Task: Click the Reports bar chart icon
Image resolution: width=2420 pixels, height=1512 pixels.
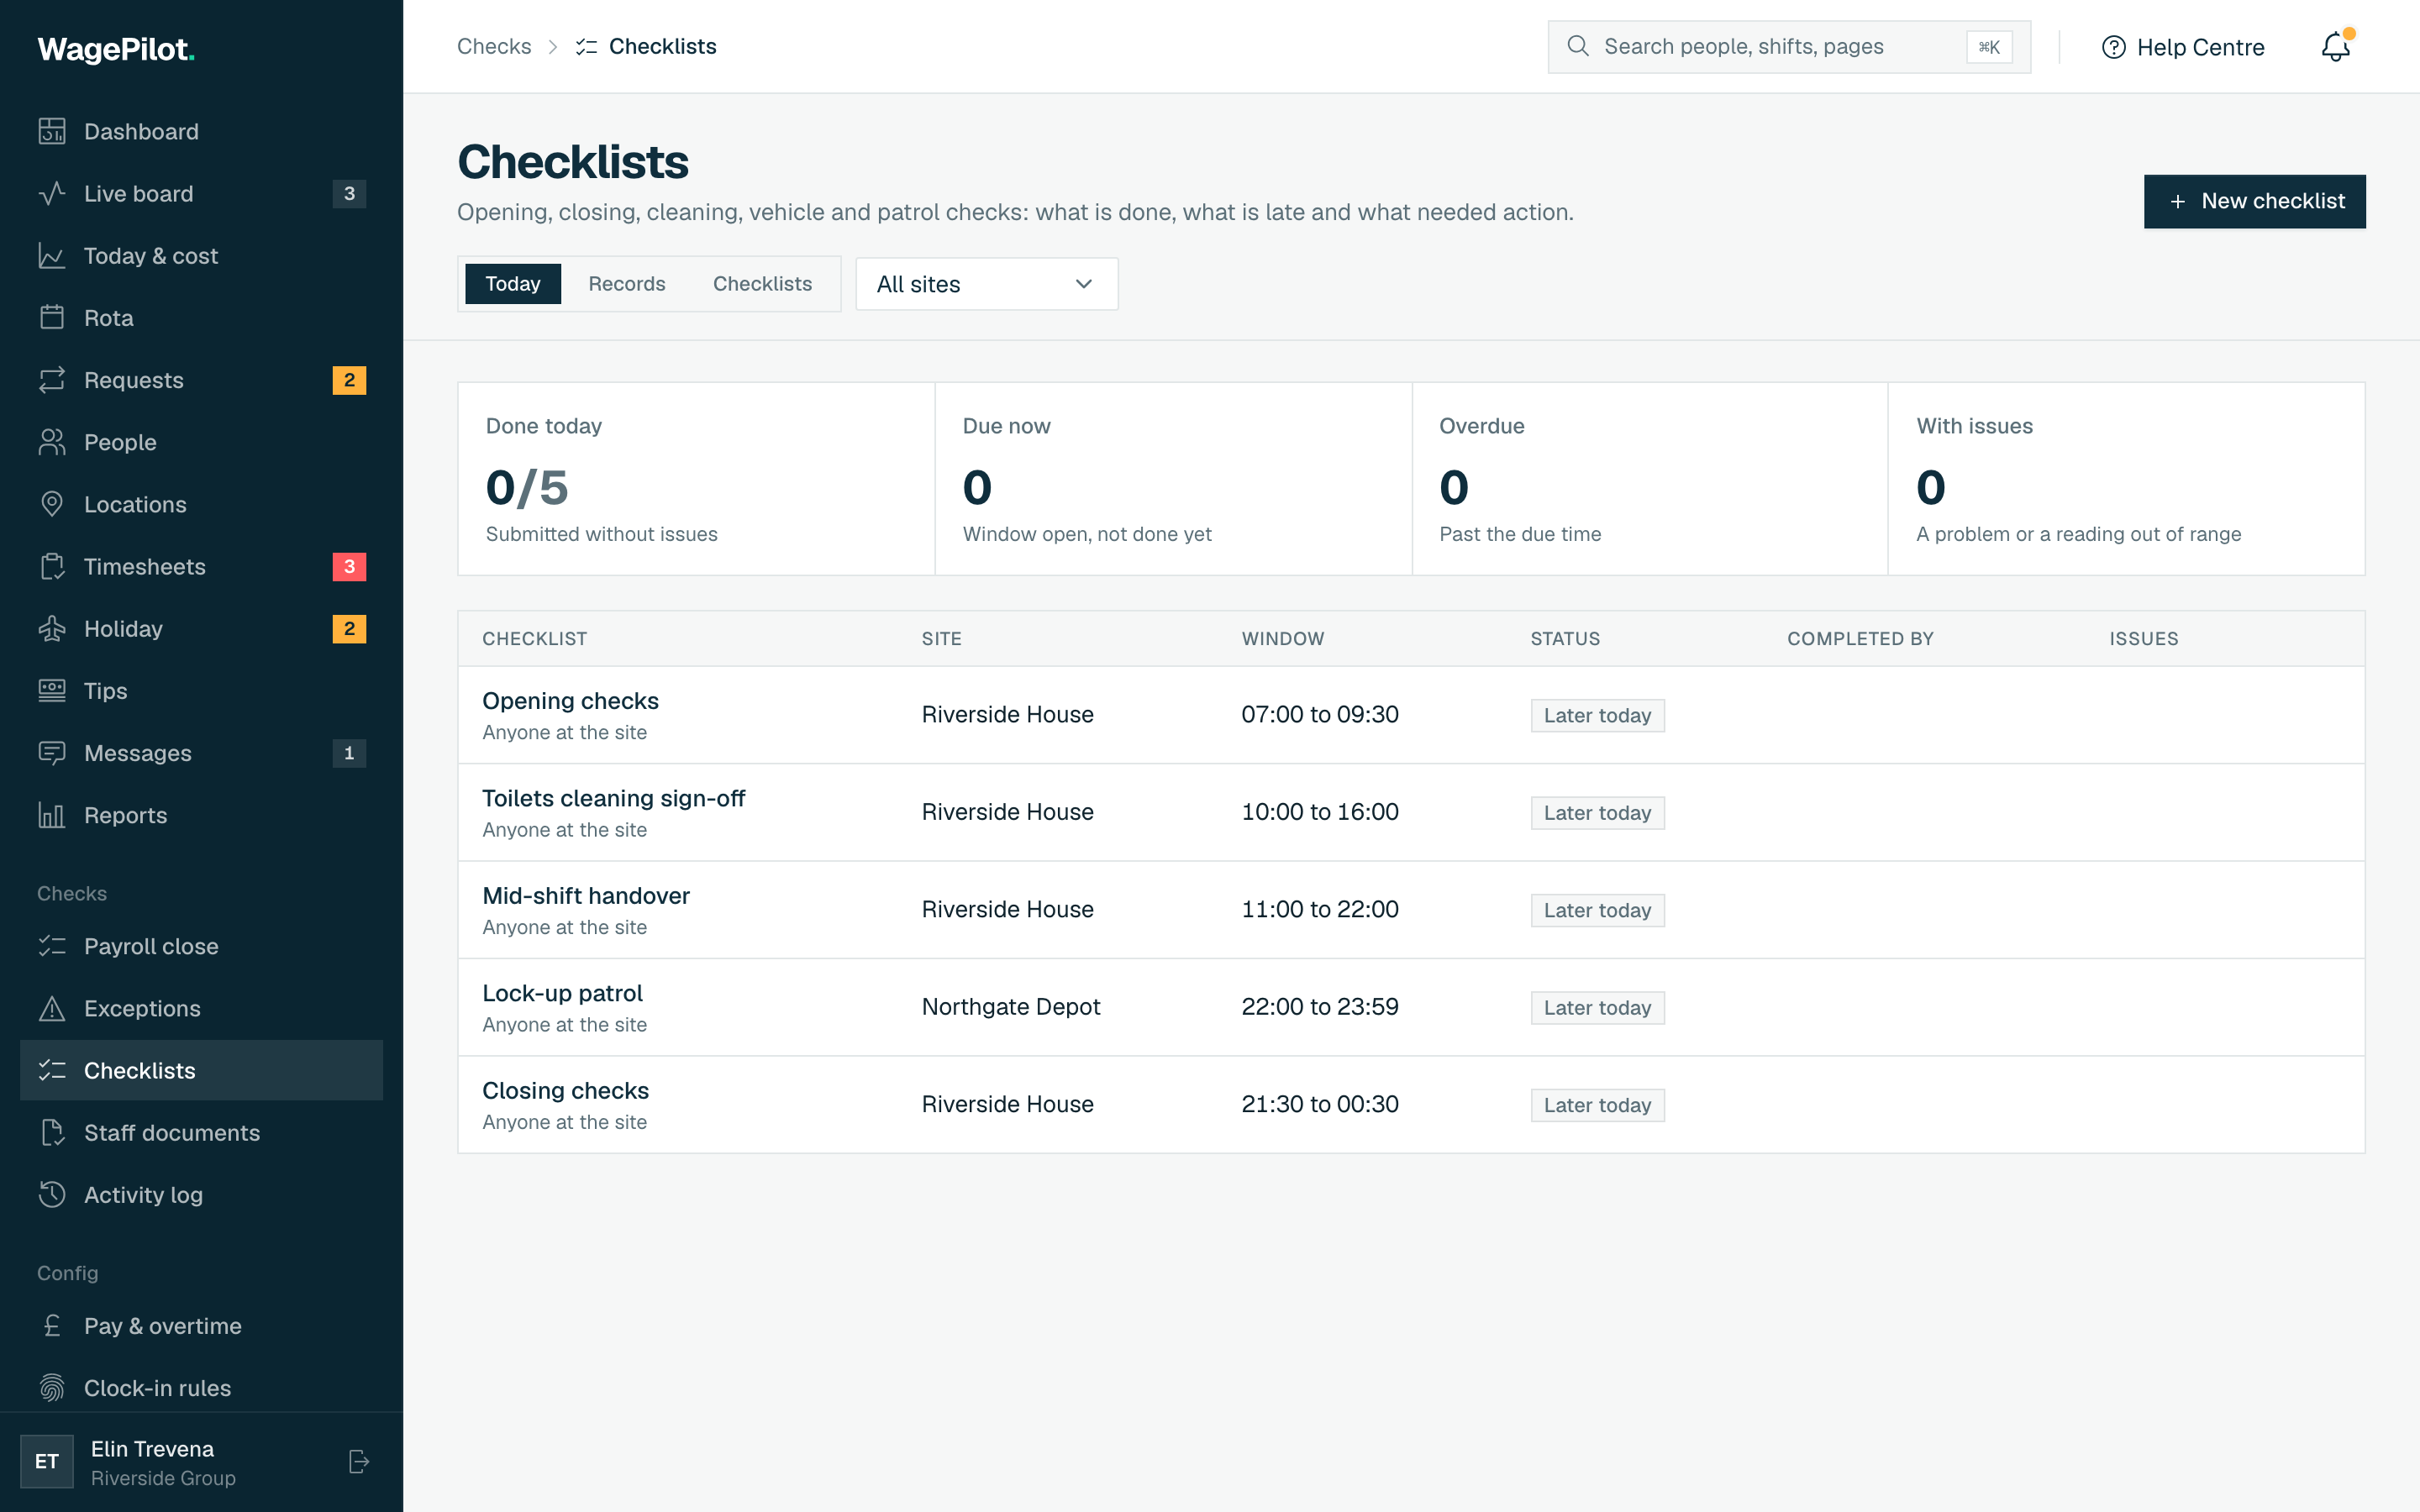Action: tap(52, 815)
